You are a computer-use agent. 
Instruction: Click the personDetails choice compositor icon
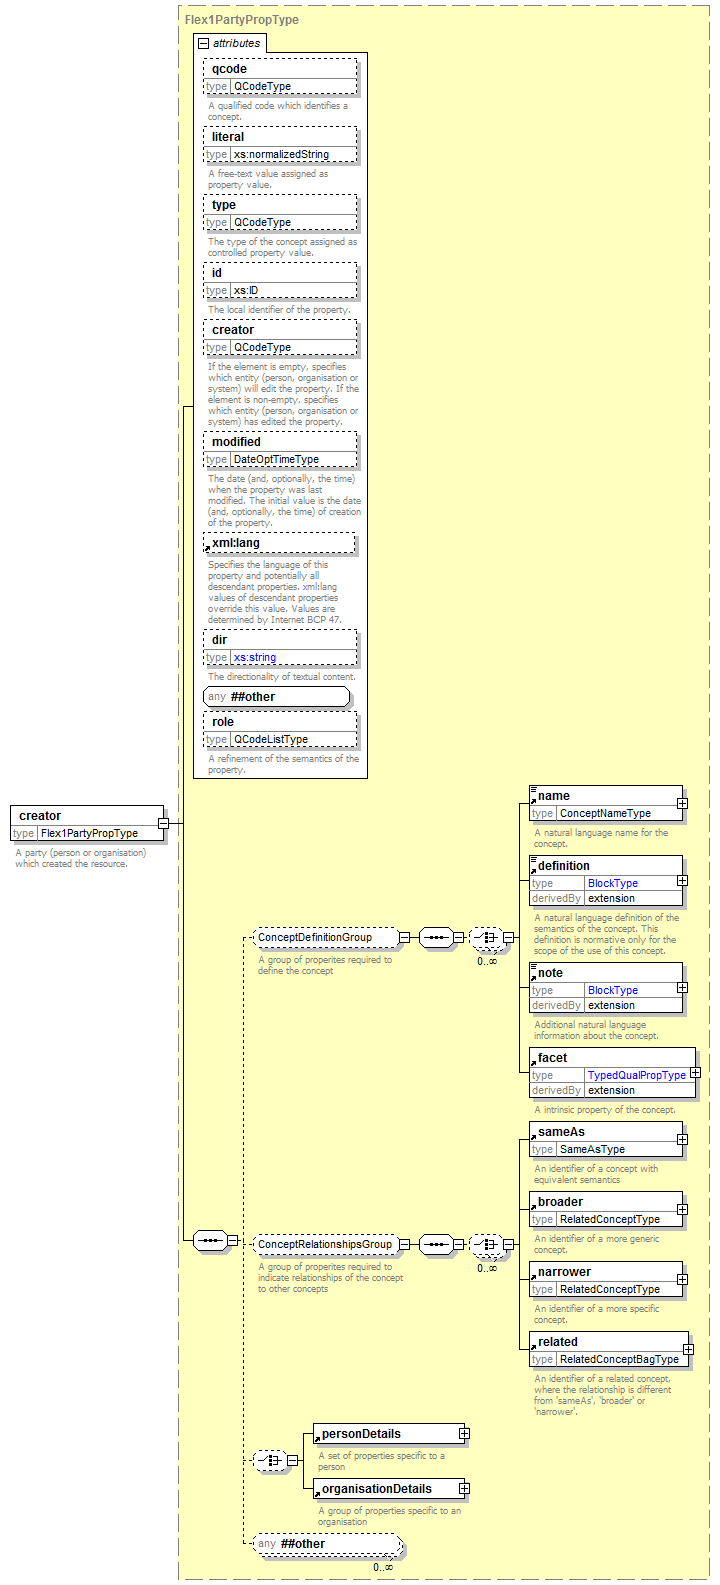pos(269,1460)
